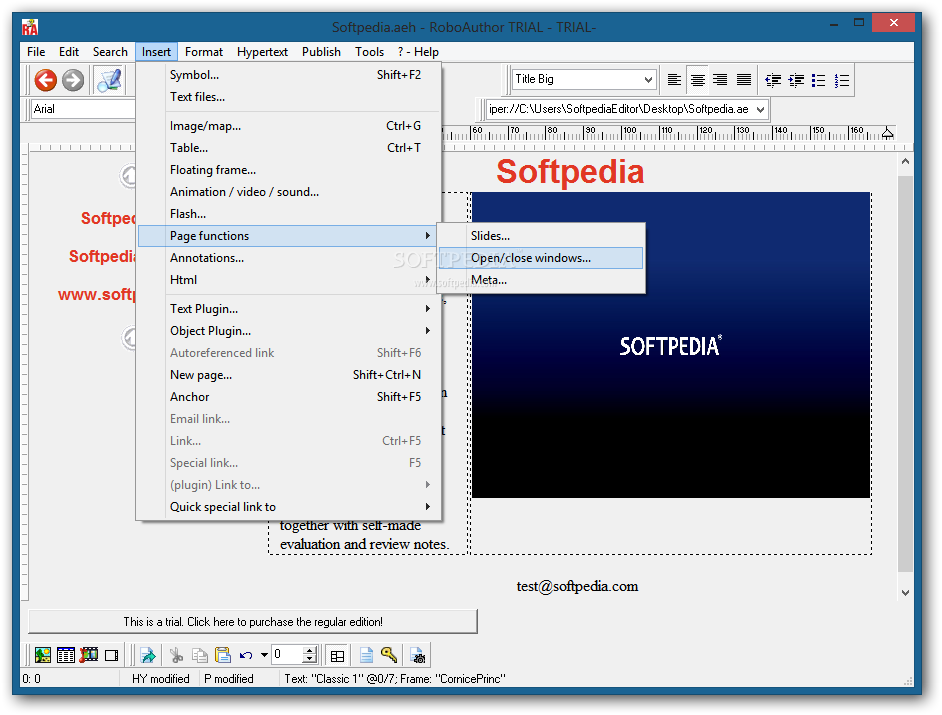Click the page settings gear icon
Screen dimensions: 942x715
[418, 656]
